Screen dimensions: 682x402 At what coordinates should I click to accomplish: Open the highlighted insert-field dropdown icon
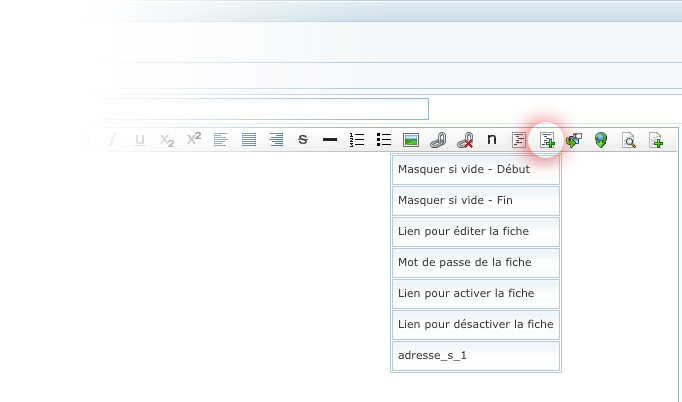coord(547,140)
